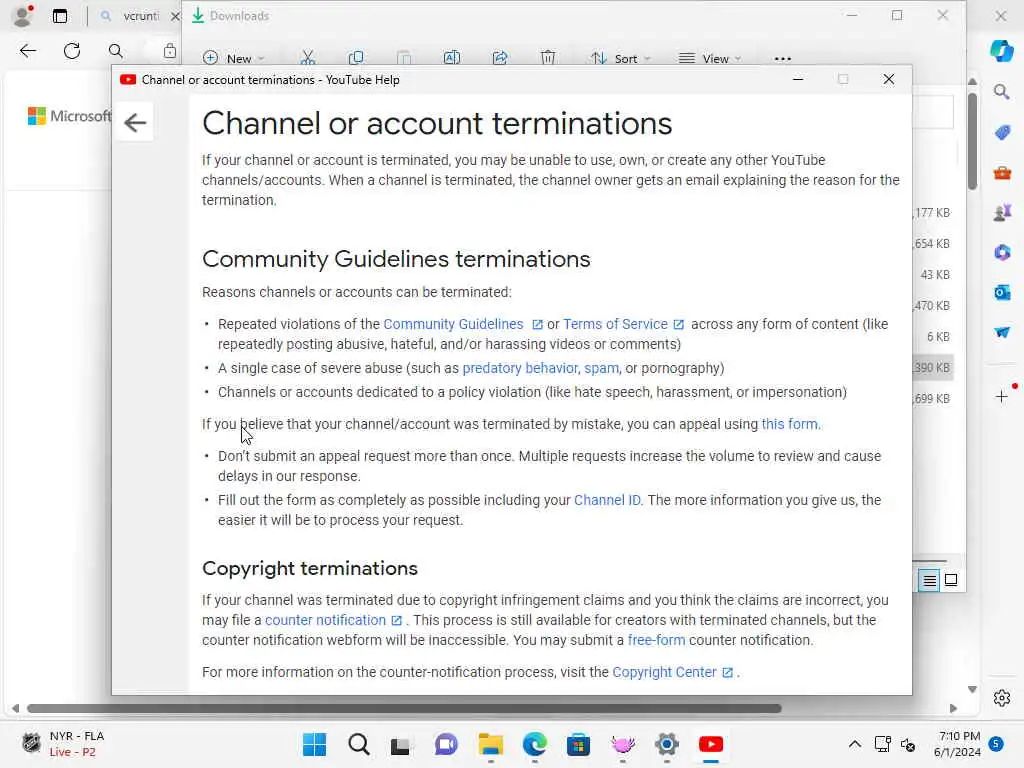Open the clock showing 7:10 PM

957,744
